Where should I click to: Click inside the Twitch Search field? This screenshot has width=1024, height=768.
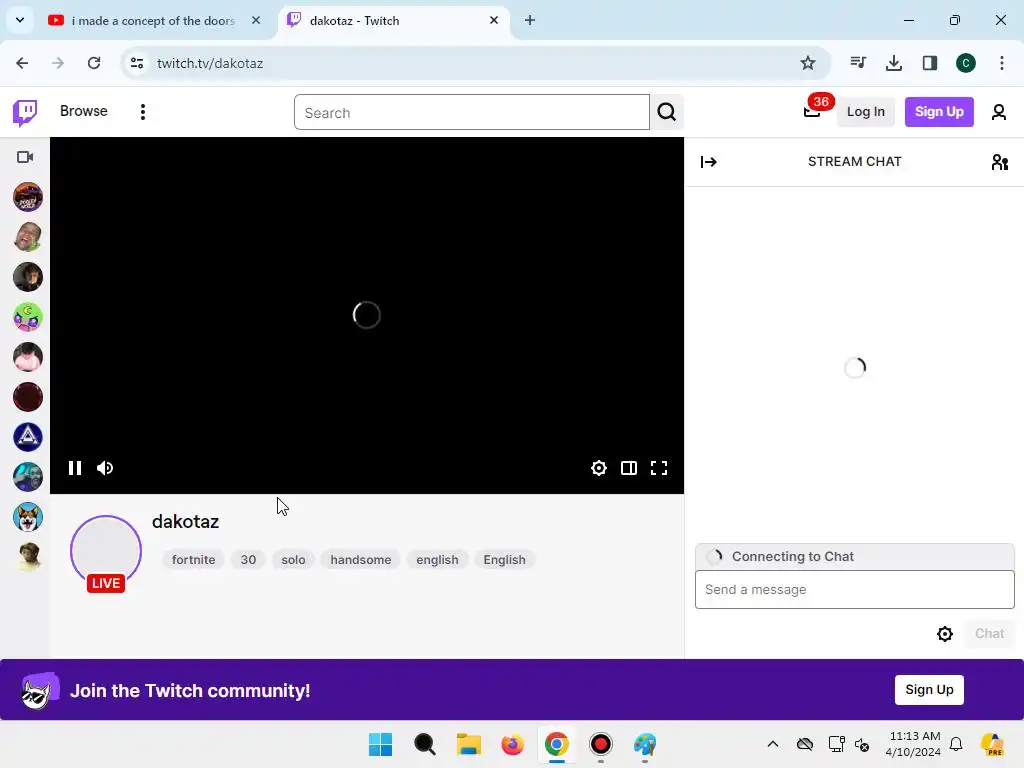(x=472, y=112)
